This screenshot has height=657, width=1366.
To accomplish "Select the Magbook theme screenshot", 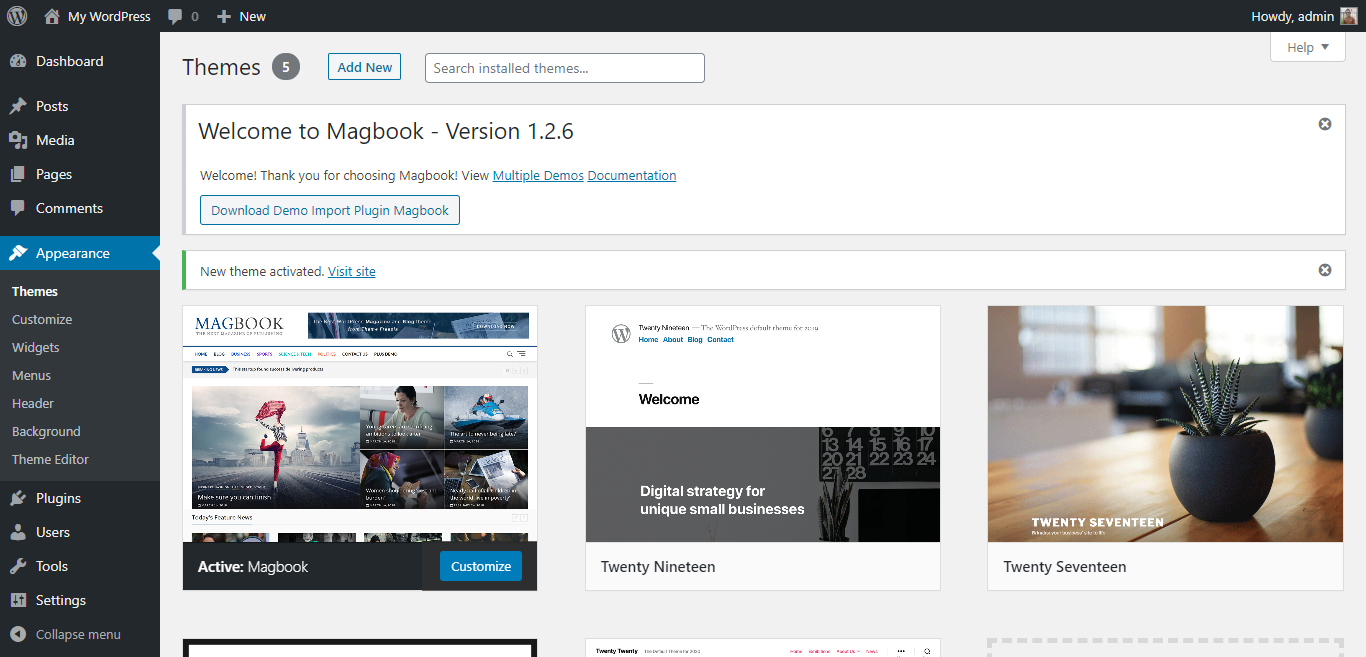I will [x=360, y=424].
